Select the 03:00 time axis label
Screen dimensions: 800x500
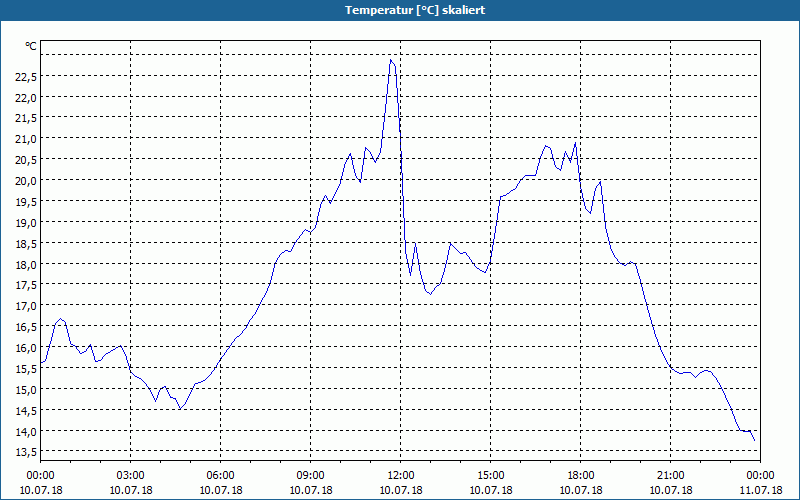[131, 476]
